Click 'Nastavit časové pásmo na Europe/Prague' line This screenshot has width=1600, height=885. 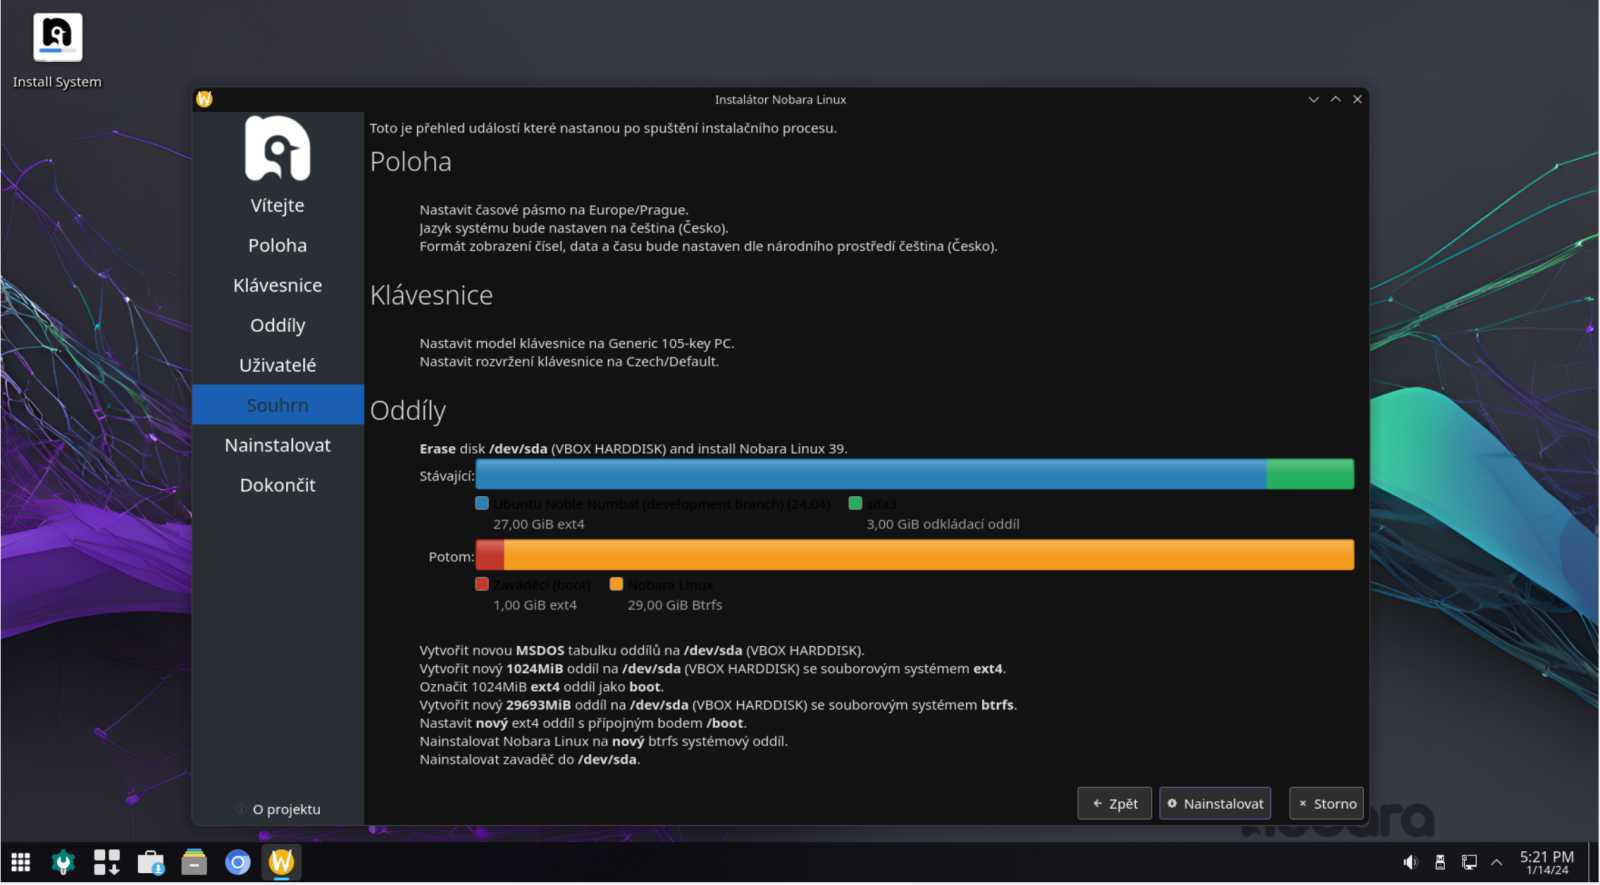pos(554,210)
